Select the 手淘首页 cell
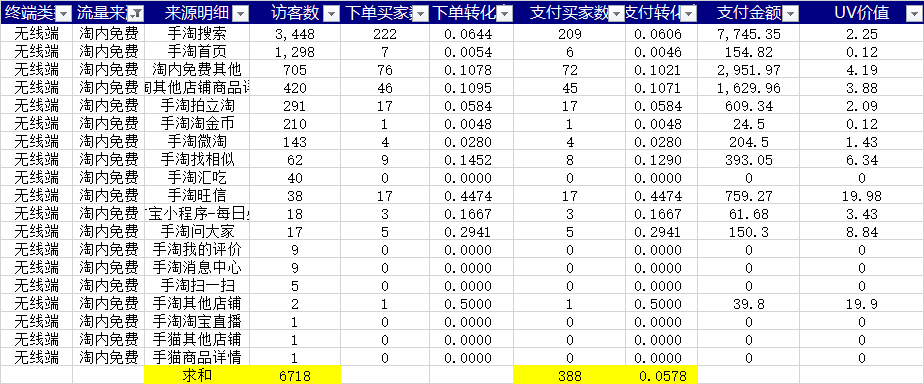The height and width of the screenshot is (384, 924). [x=197, y=52]
